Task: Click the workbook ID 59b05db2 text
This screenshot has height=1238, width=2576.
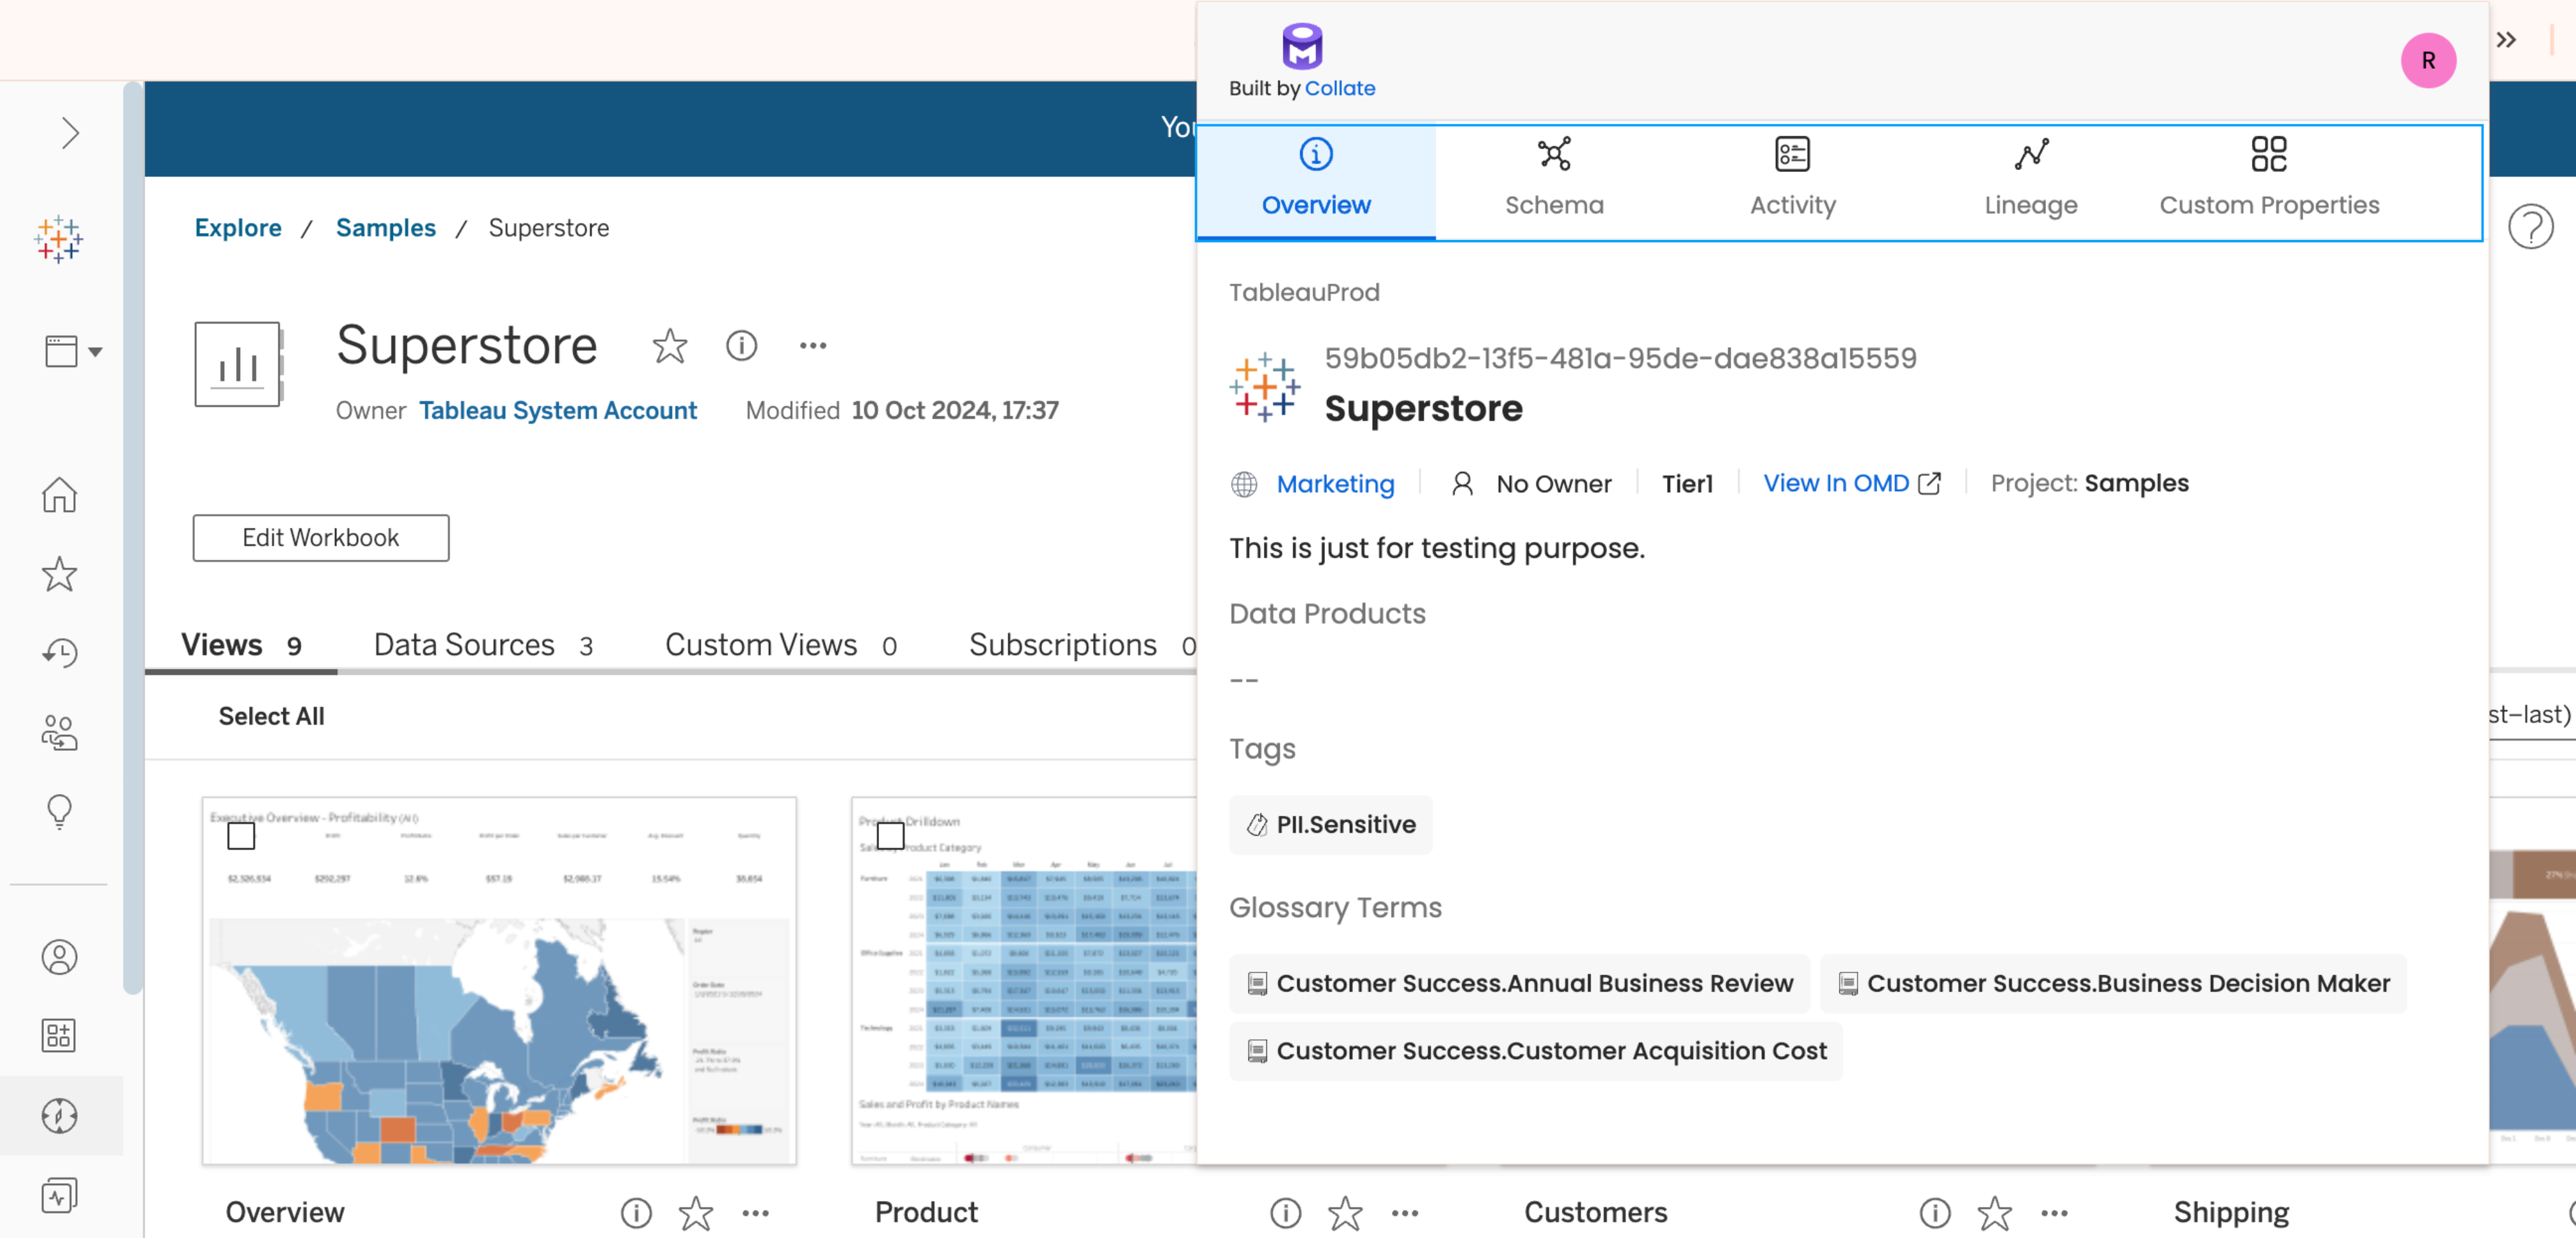Action: tap(1620, 358)
